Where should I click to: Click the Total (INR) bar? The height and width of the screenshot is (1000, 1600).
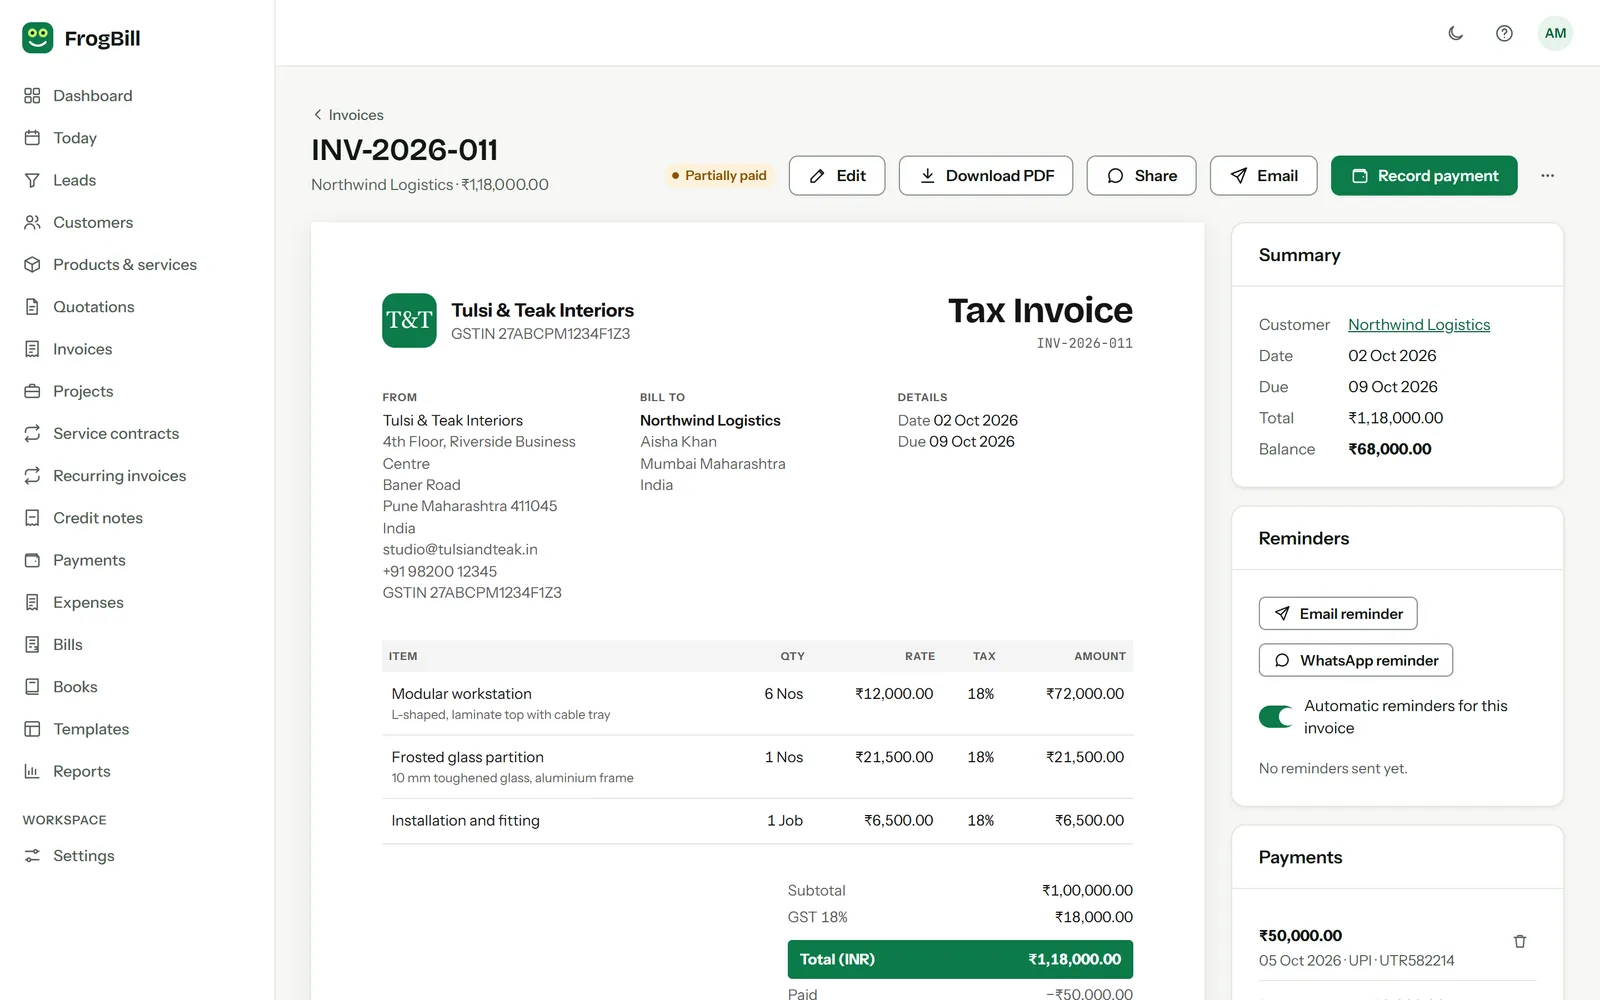pos(960,959)
